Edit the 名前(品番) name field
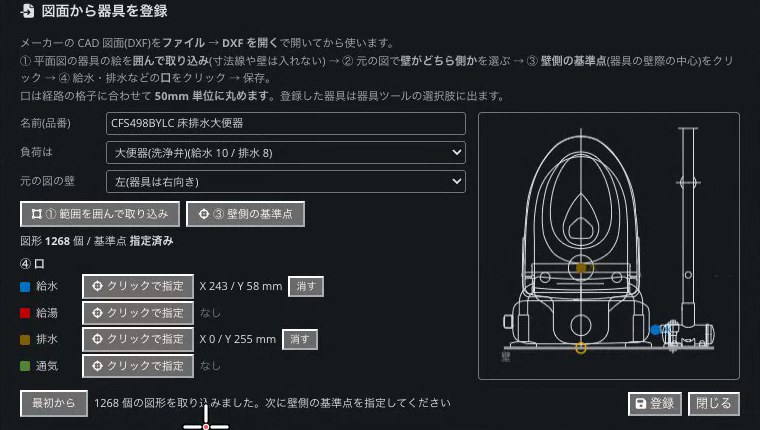Image resolution: width=760 pixels, height=430 pixels. 285,123
